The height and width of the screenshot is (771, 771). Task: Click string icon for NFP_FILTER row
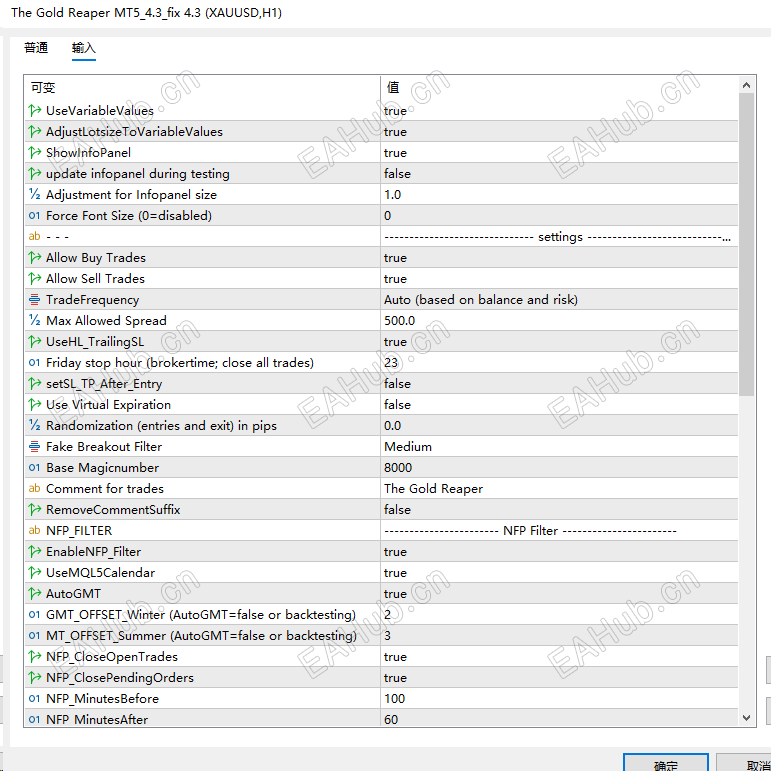[34, 531]
